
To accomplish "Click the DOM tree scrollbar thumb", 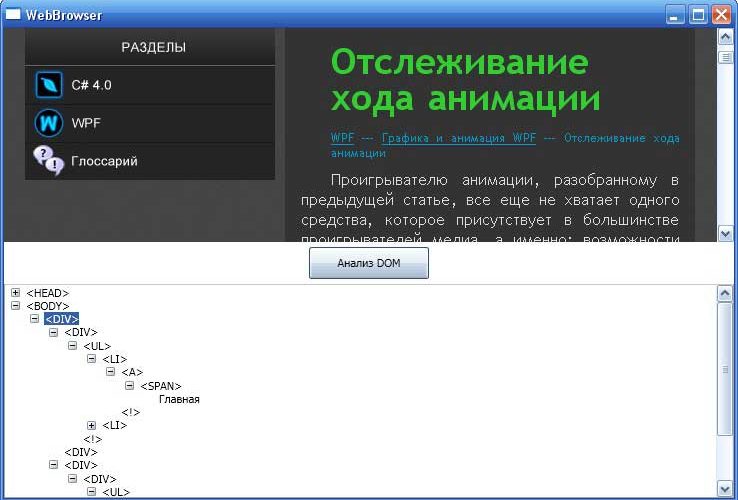I will tap(725, 369).
